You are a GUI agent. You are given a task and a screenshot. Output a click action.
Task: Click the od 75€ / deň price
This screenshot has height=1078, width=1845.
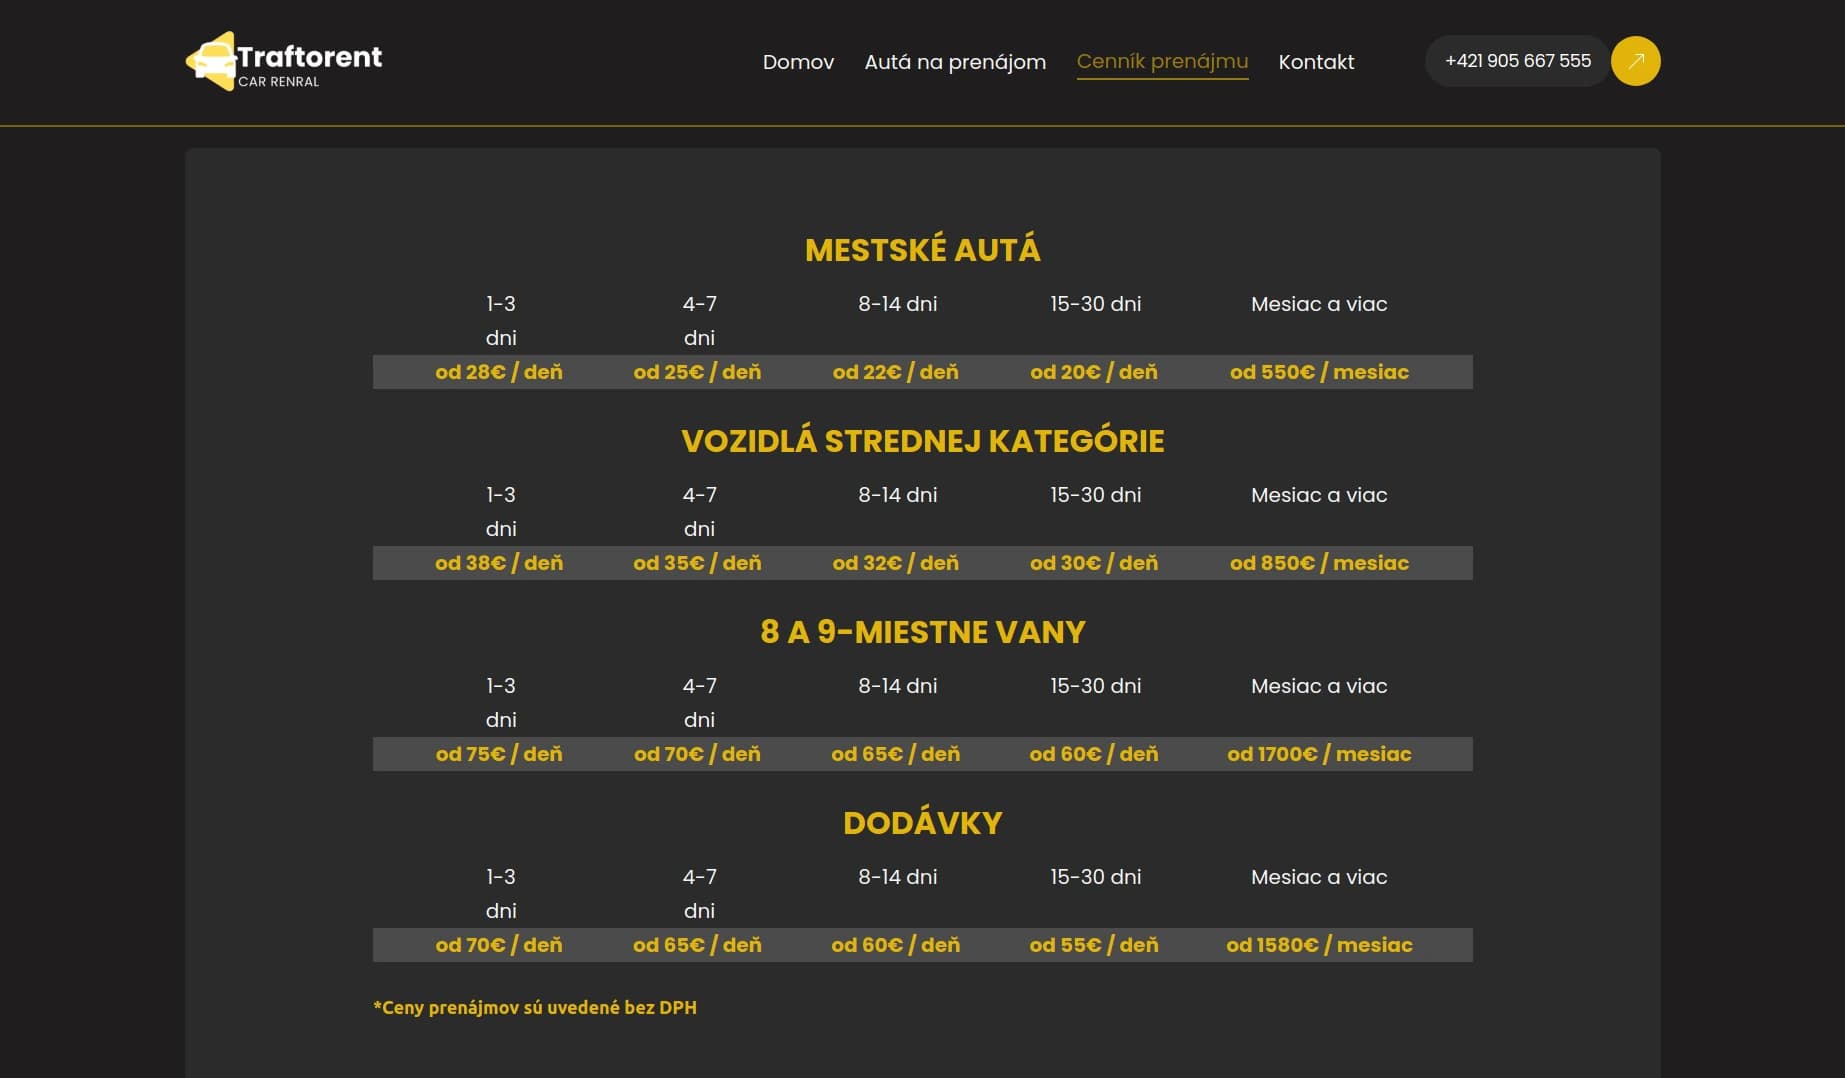click(499, 754)
